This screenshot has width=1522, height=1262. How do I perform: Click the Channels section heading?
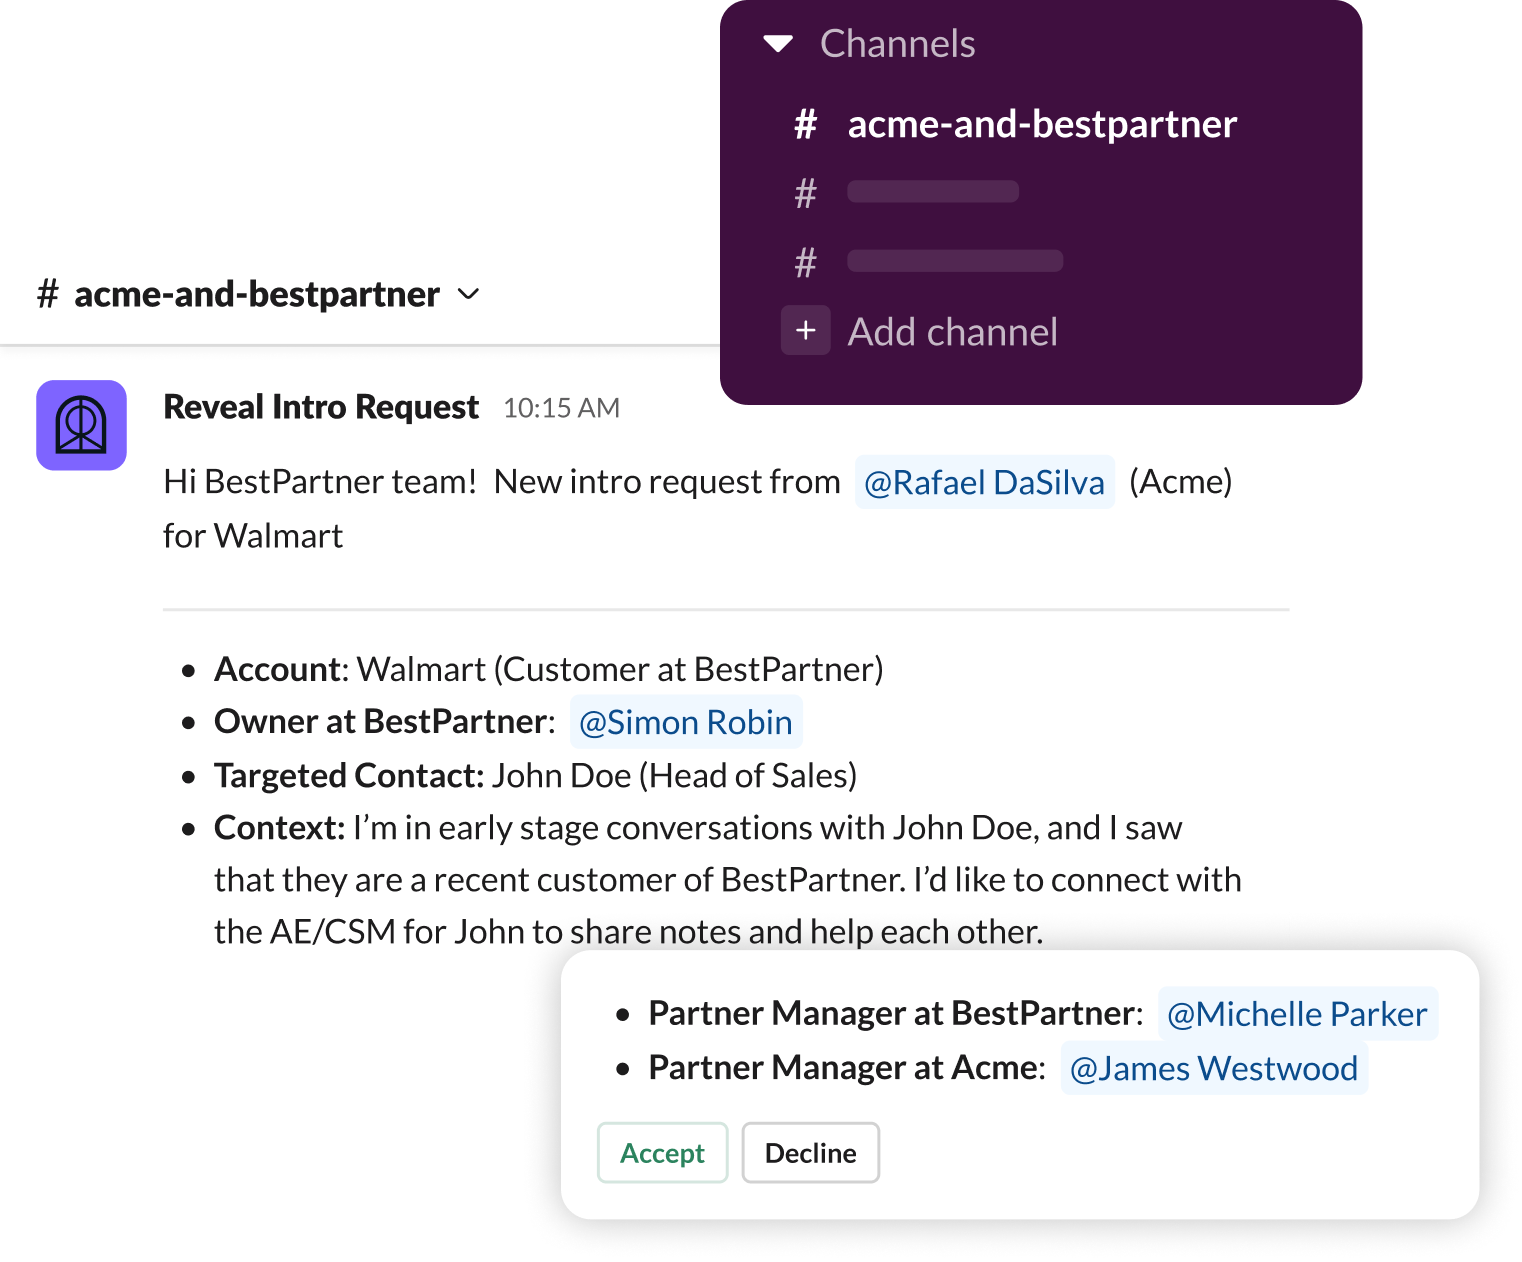[x=897, y=44]
